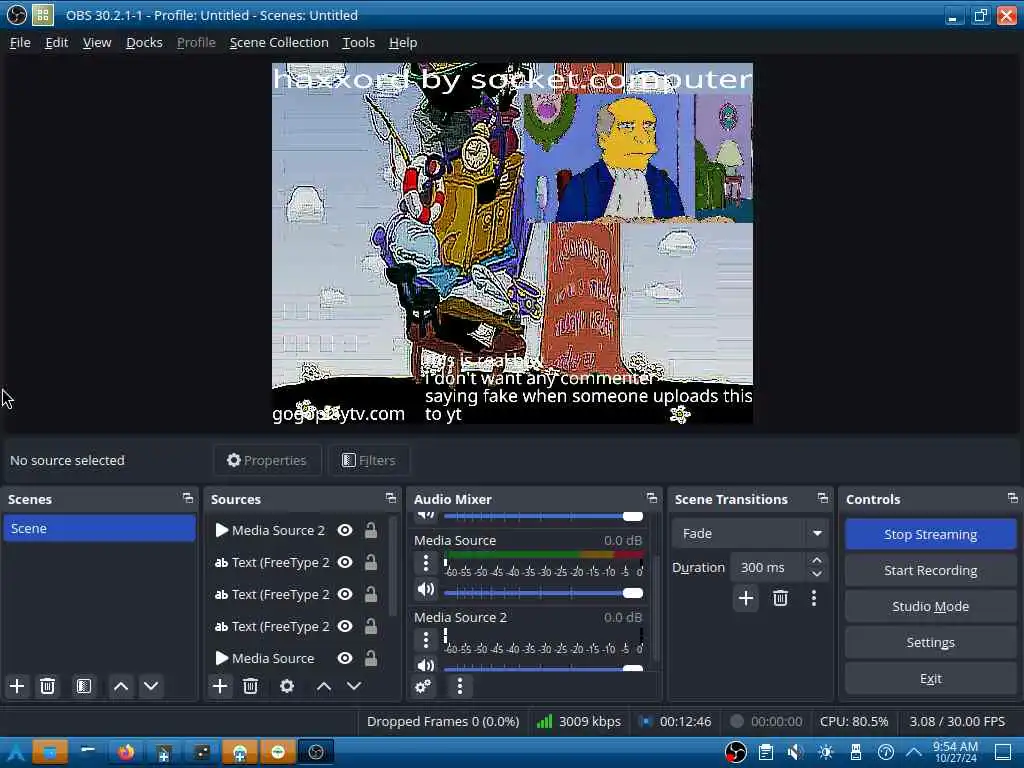This screenshot has width=1024, height=768.
Task: Move source up arrow
Action: point(324,686)
